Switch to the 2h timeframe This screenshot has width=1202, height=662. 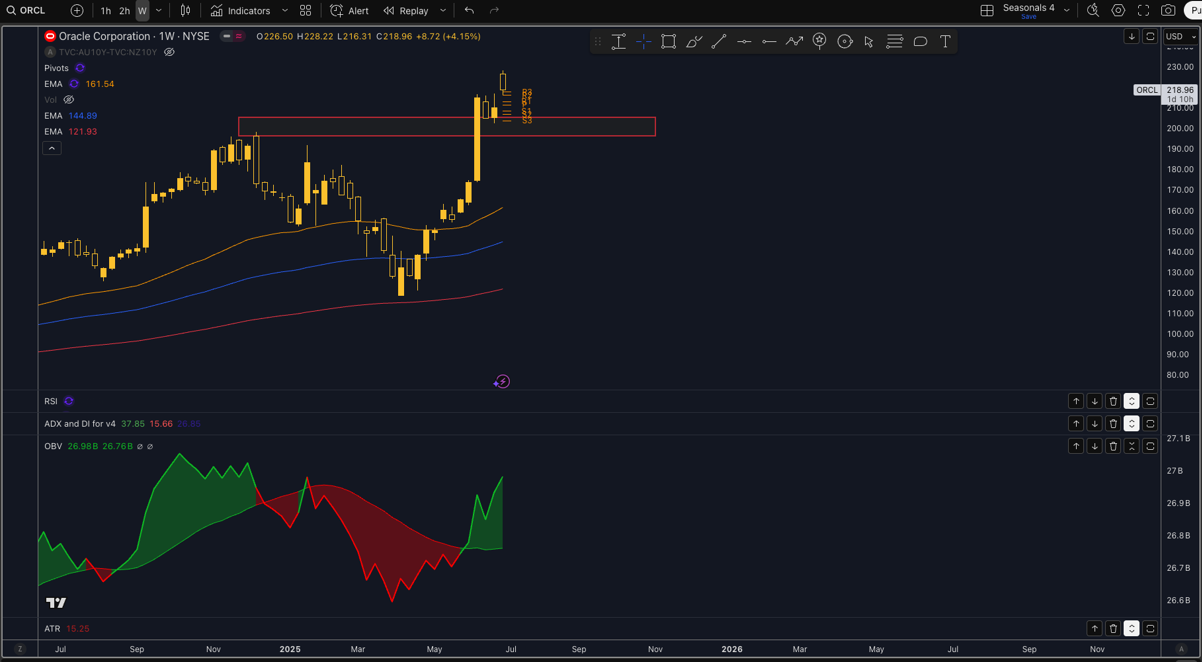pos(124,10)
